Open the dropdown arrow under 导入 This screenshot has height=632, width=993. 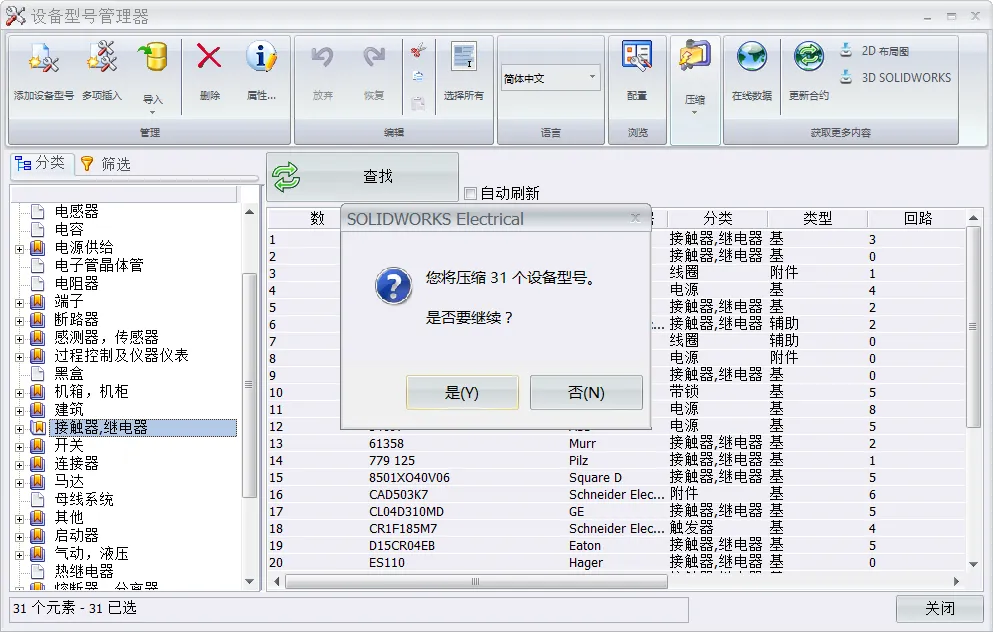click(x=153, y=113)
